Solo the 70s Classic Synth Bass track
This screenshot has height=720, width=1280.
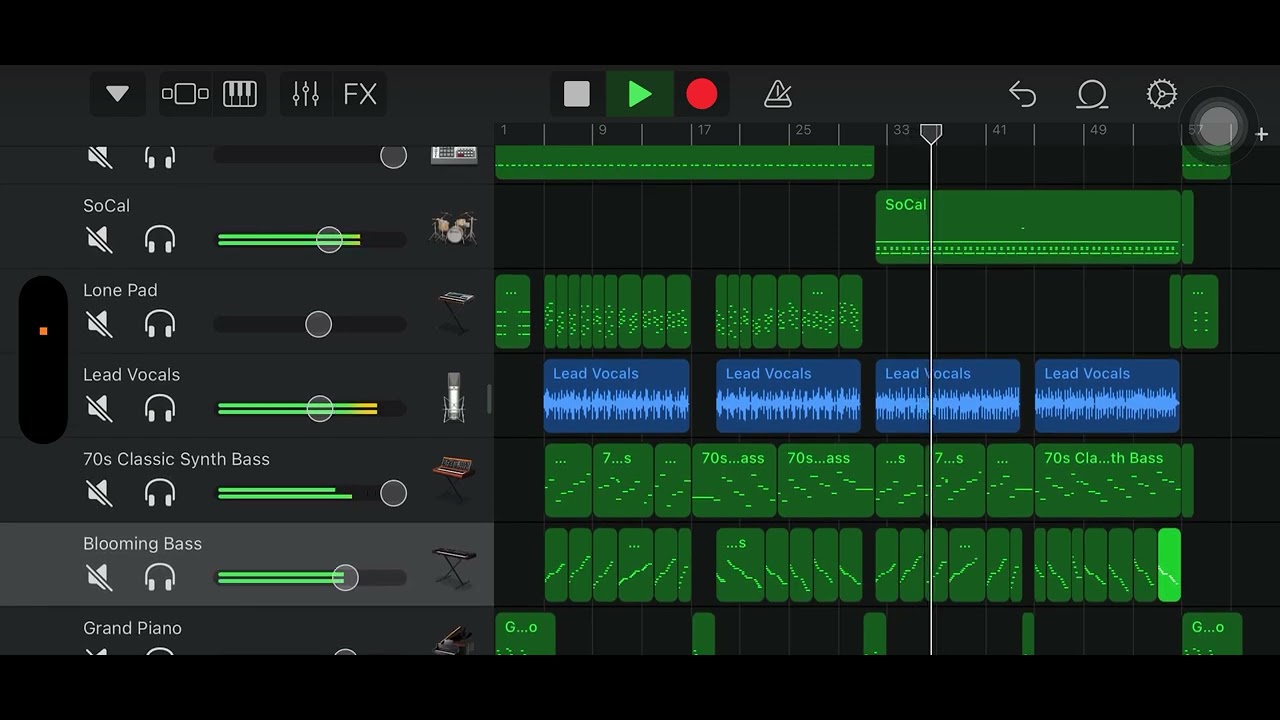[160, 493]
